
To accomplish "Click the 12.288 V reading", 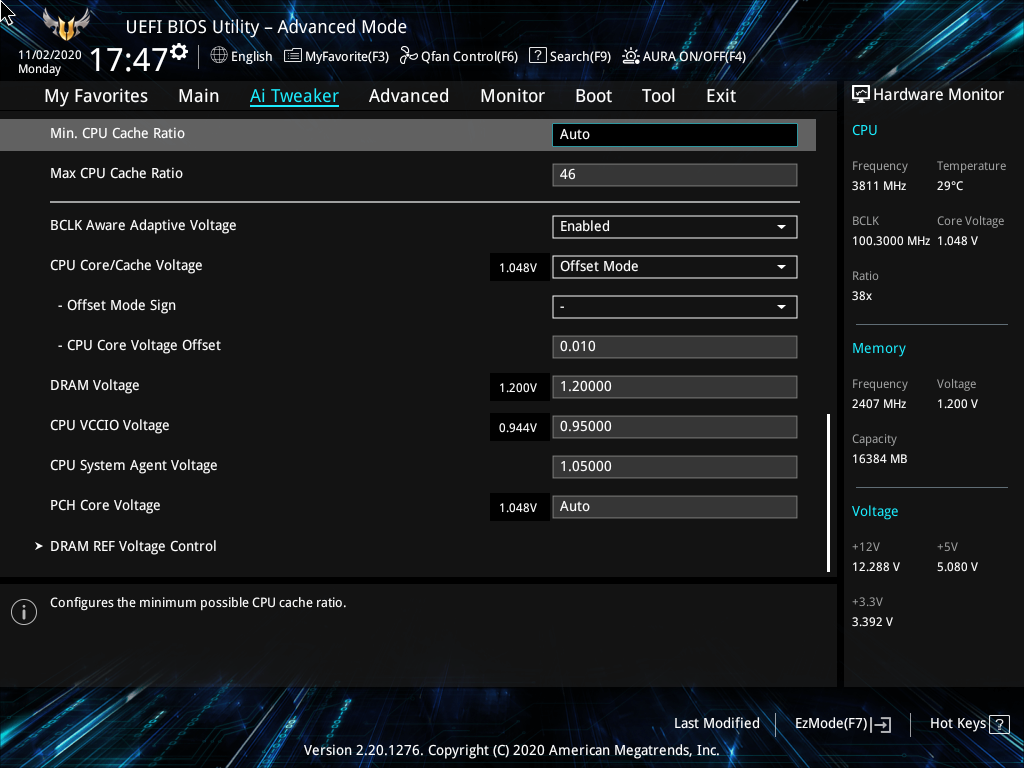I will [x=876, y=567].
